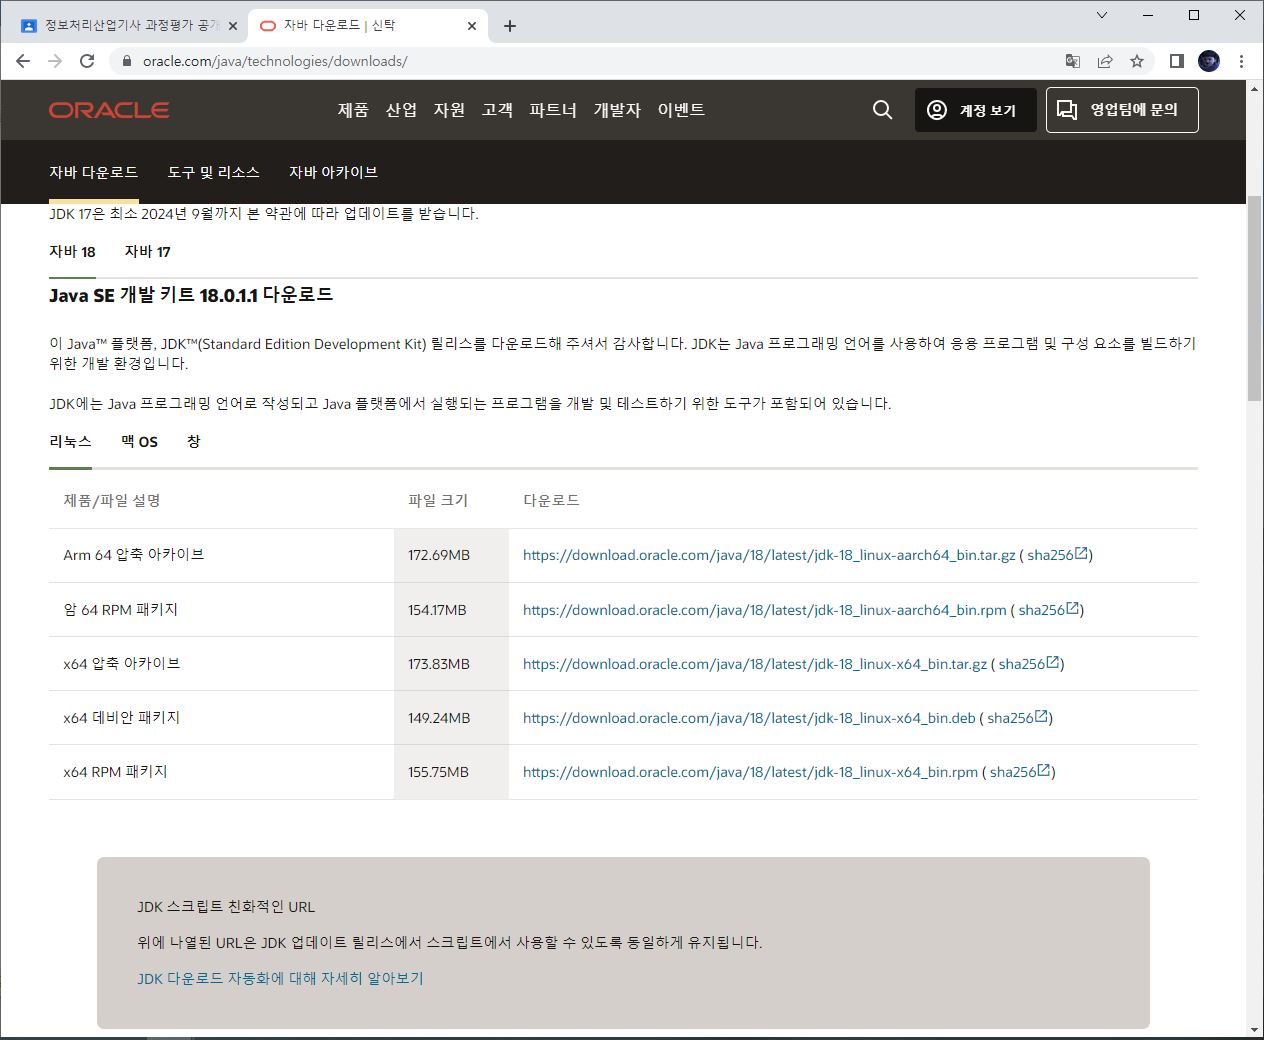The height and width of the screenshot is (1040, 1264).
Task: Click inside the browser address bar
Action: click(400, 61)
